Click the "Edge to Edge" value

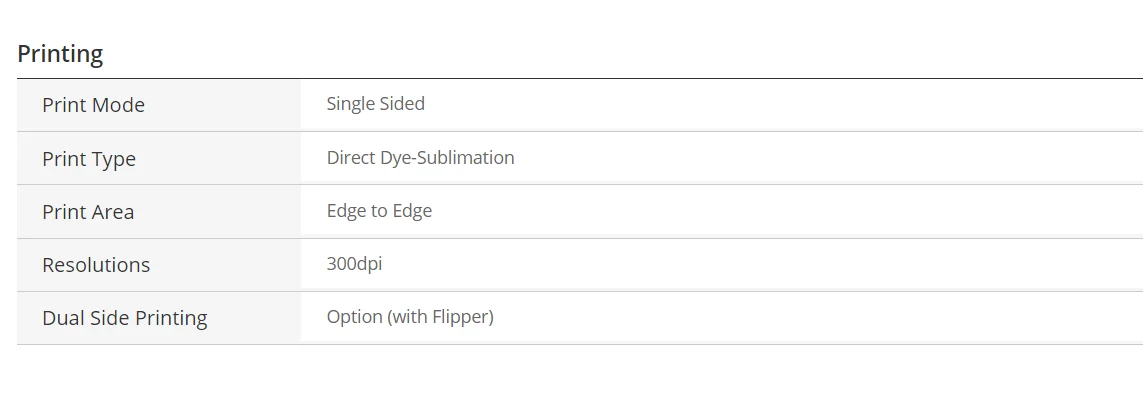coord(379,211)
